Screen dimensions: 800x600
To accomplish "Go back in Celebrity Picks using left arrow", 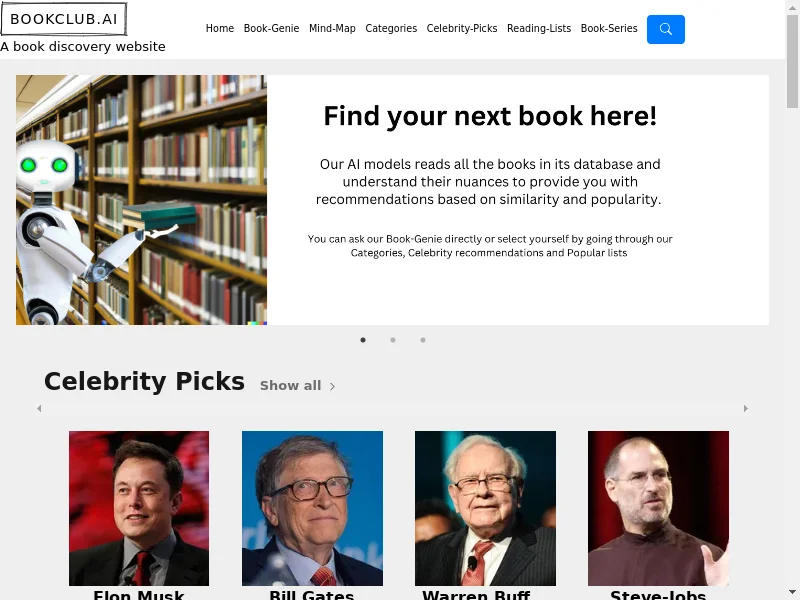I will point(39,409).
